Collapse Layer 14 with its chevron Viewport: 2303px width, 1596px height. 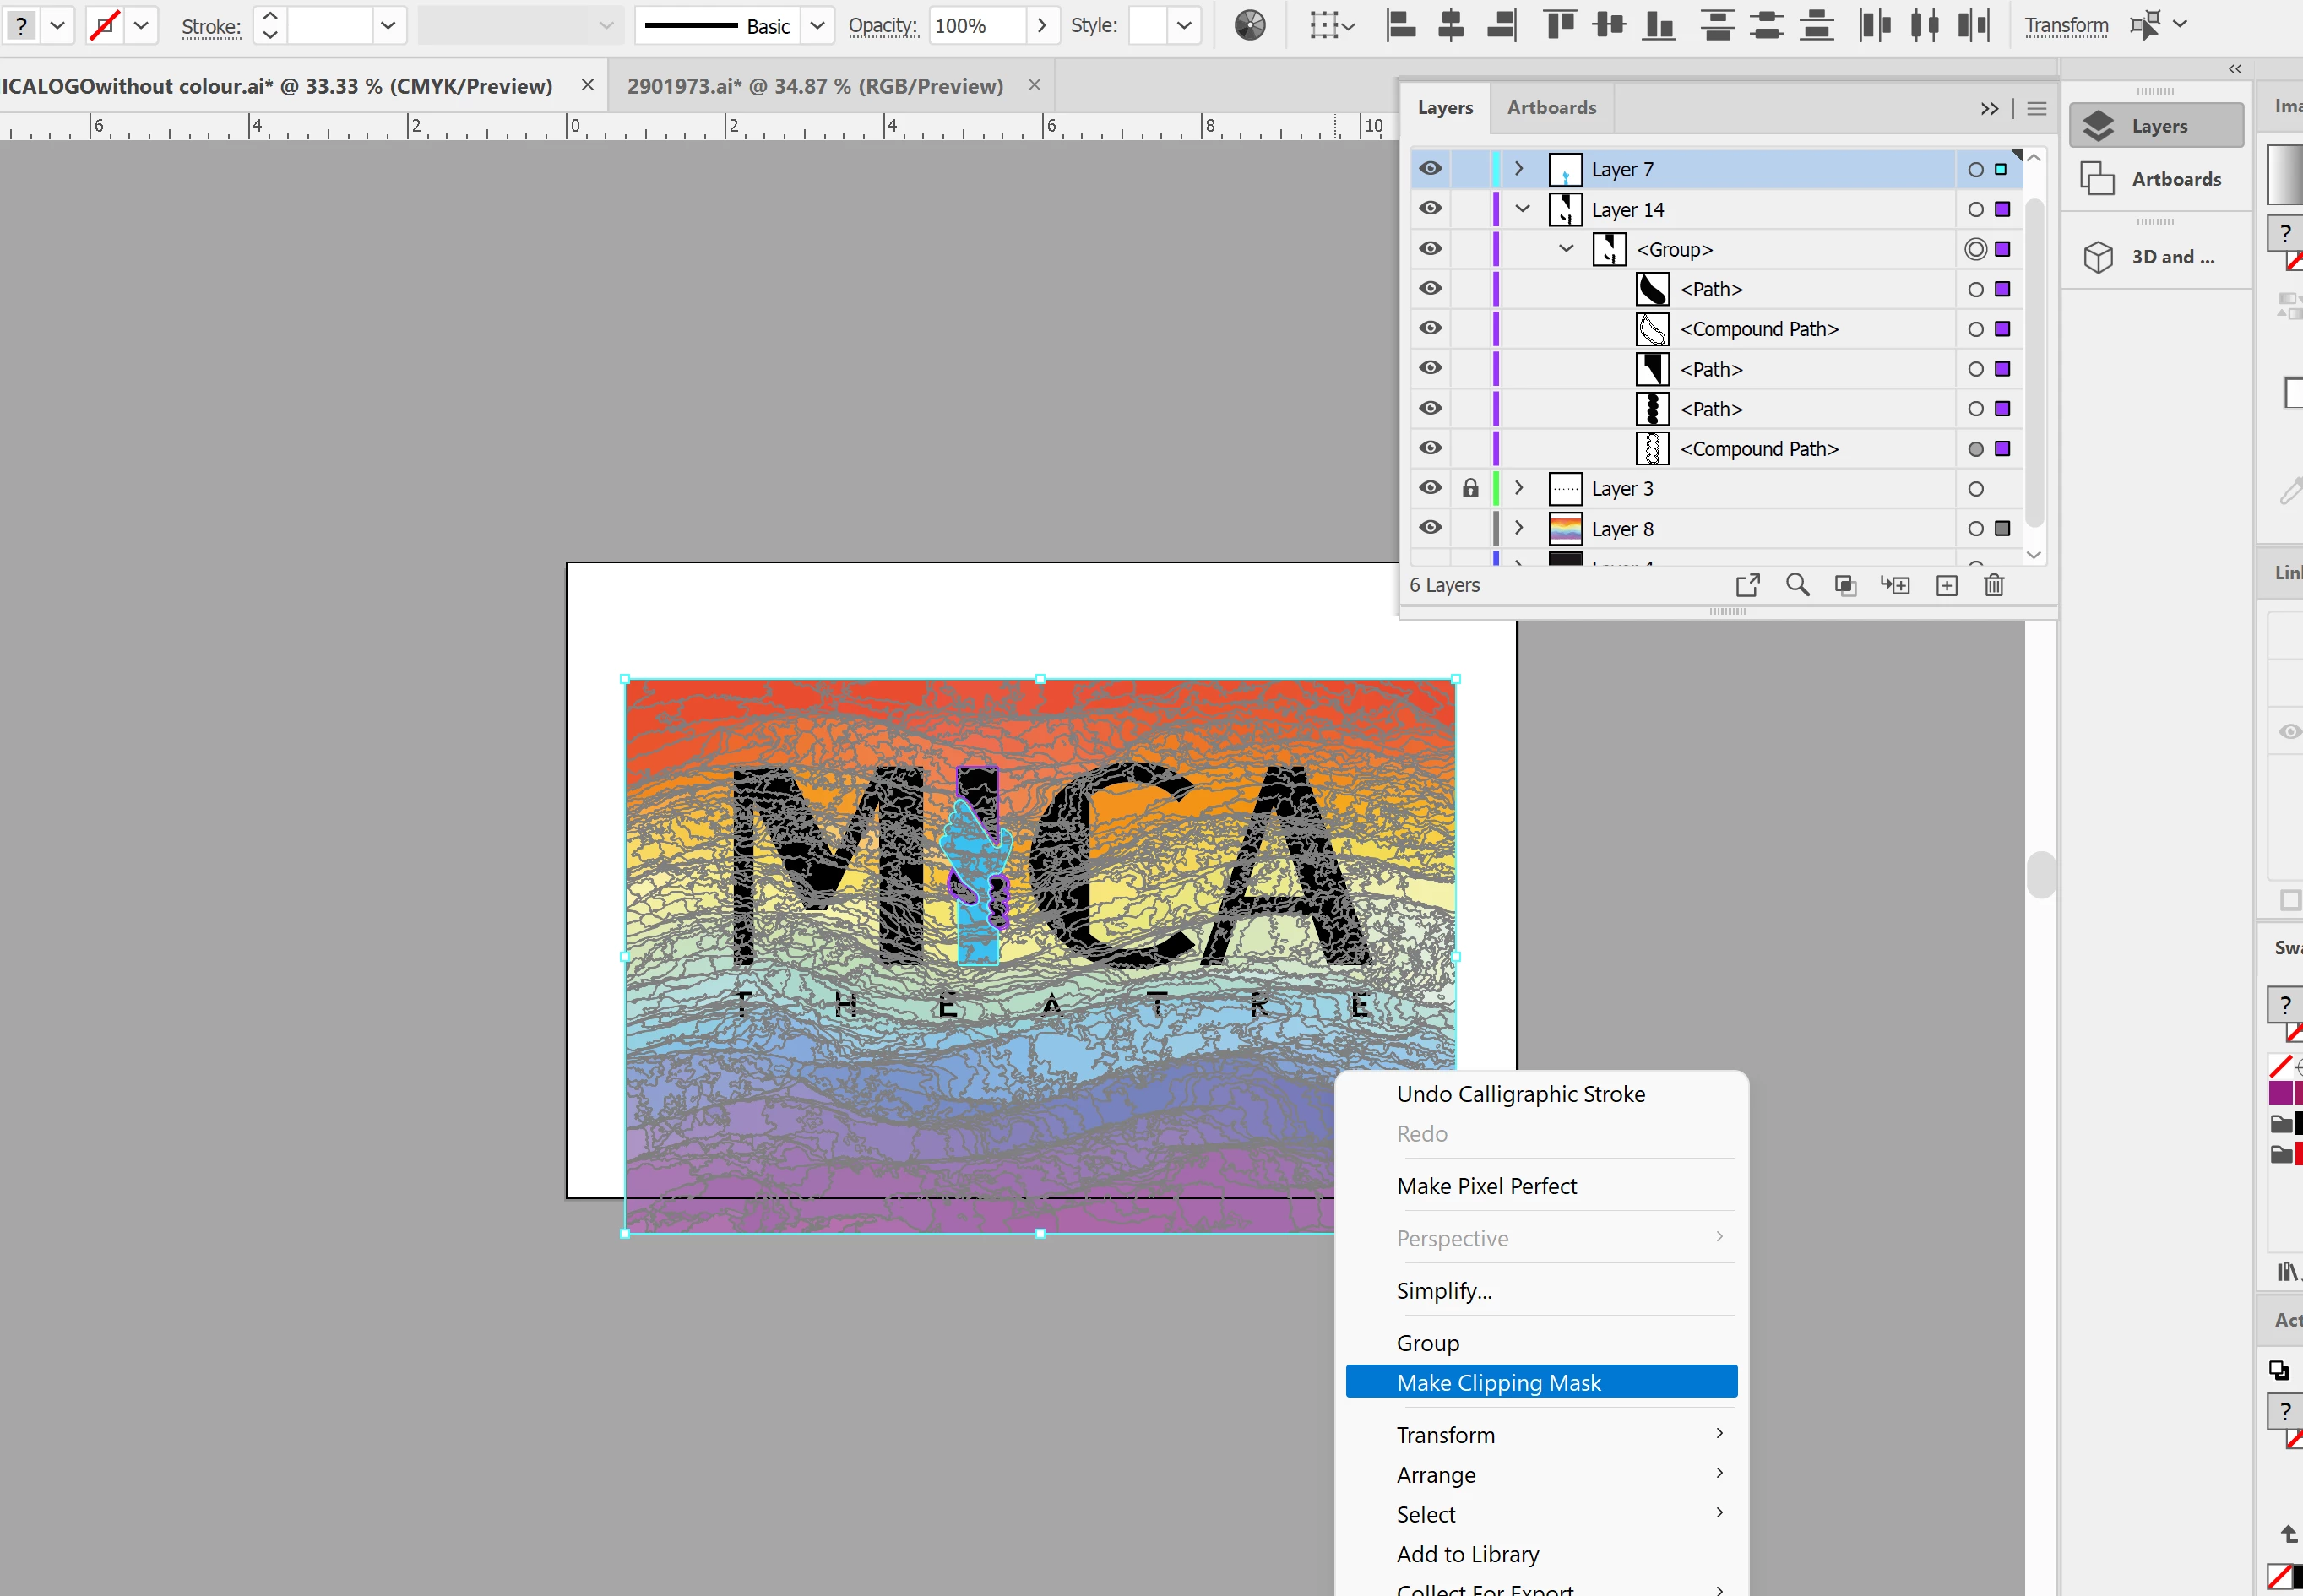pyautogui.click(x=1522, y=209)
